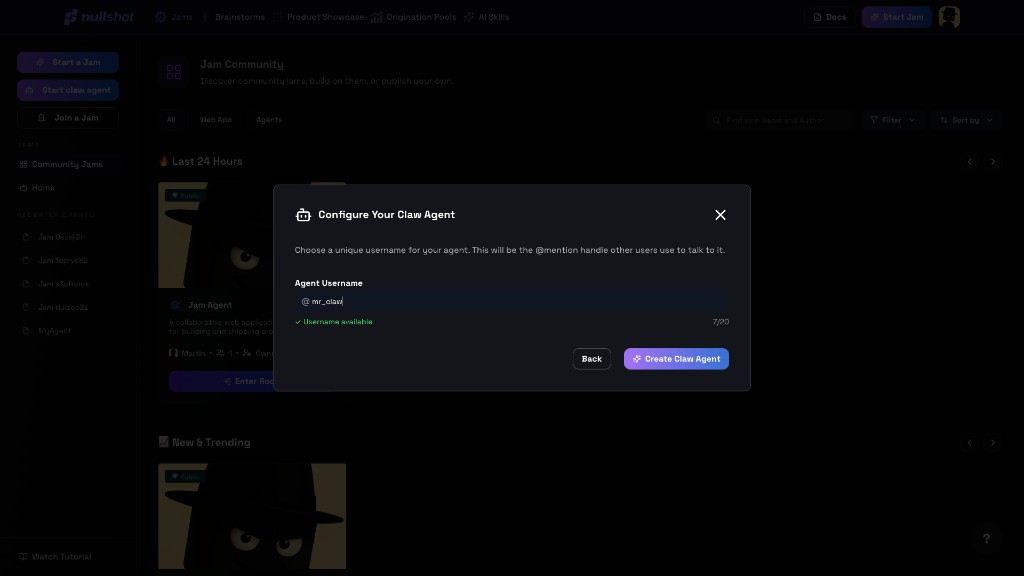Click next arrow in Last 24 Hours
The width and height of the screenshot is (1024, 576).
pos(993,161)
